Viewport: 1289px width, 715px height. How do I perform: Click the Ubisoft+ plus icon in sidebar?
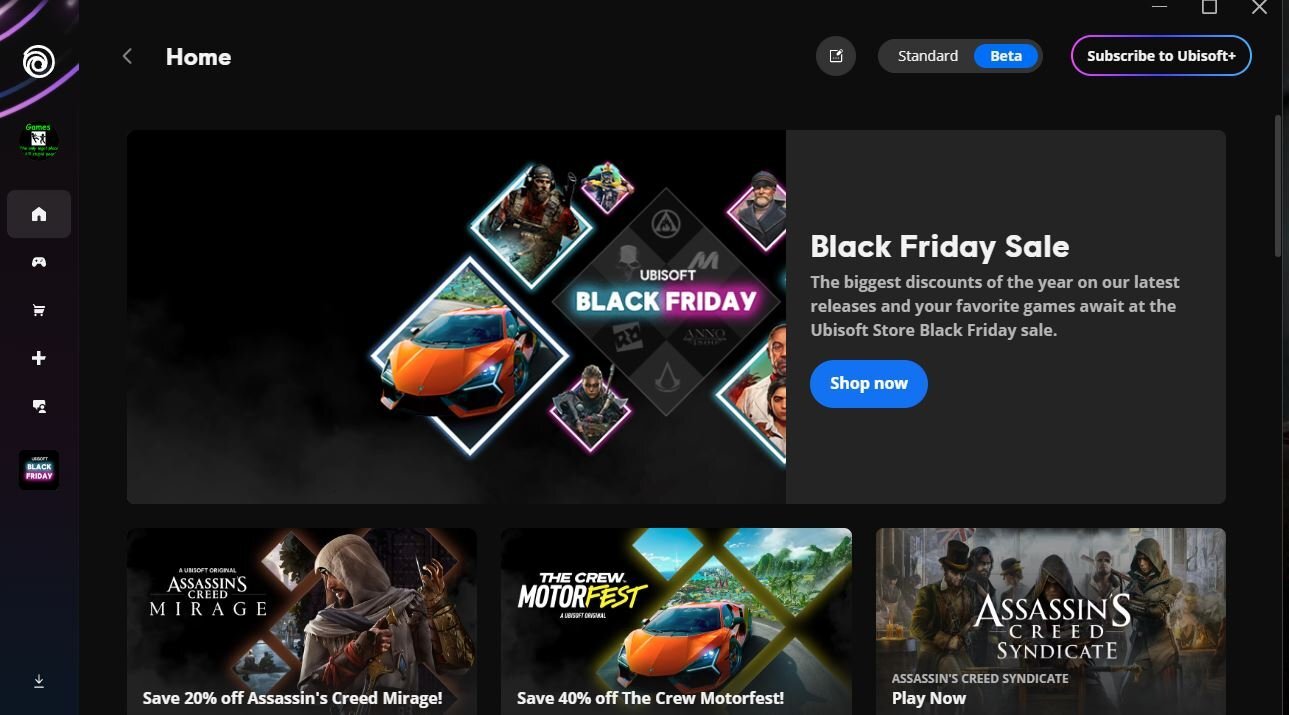(39, 358)
